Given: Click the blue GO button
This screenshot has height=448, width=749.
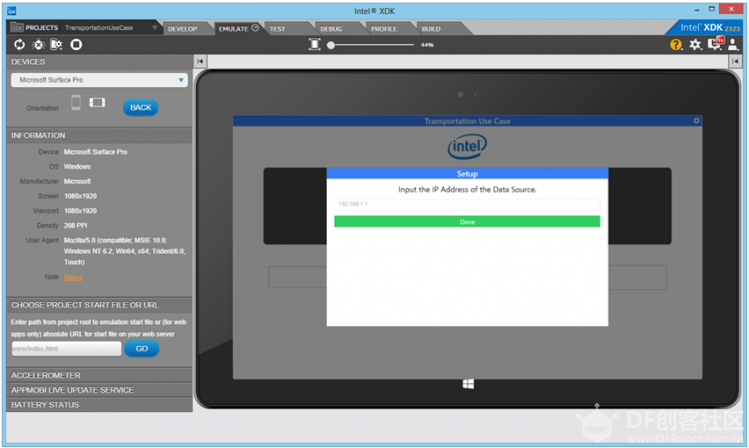Looking at the screenshot, I should 141,349.
